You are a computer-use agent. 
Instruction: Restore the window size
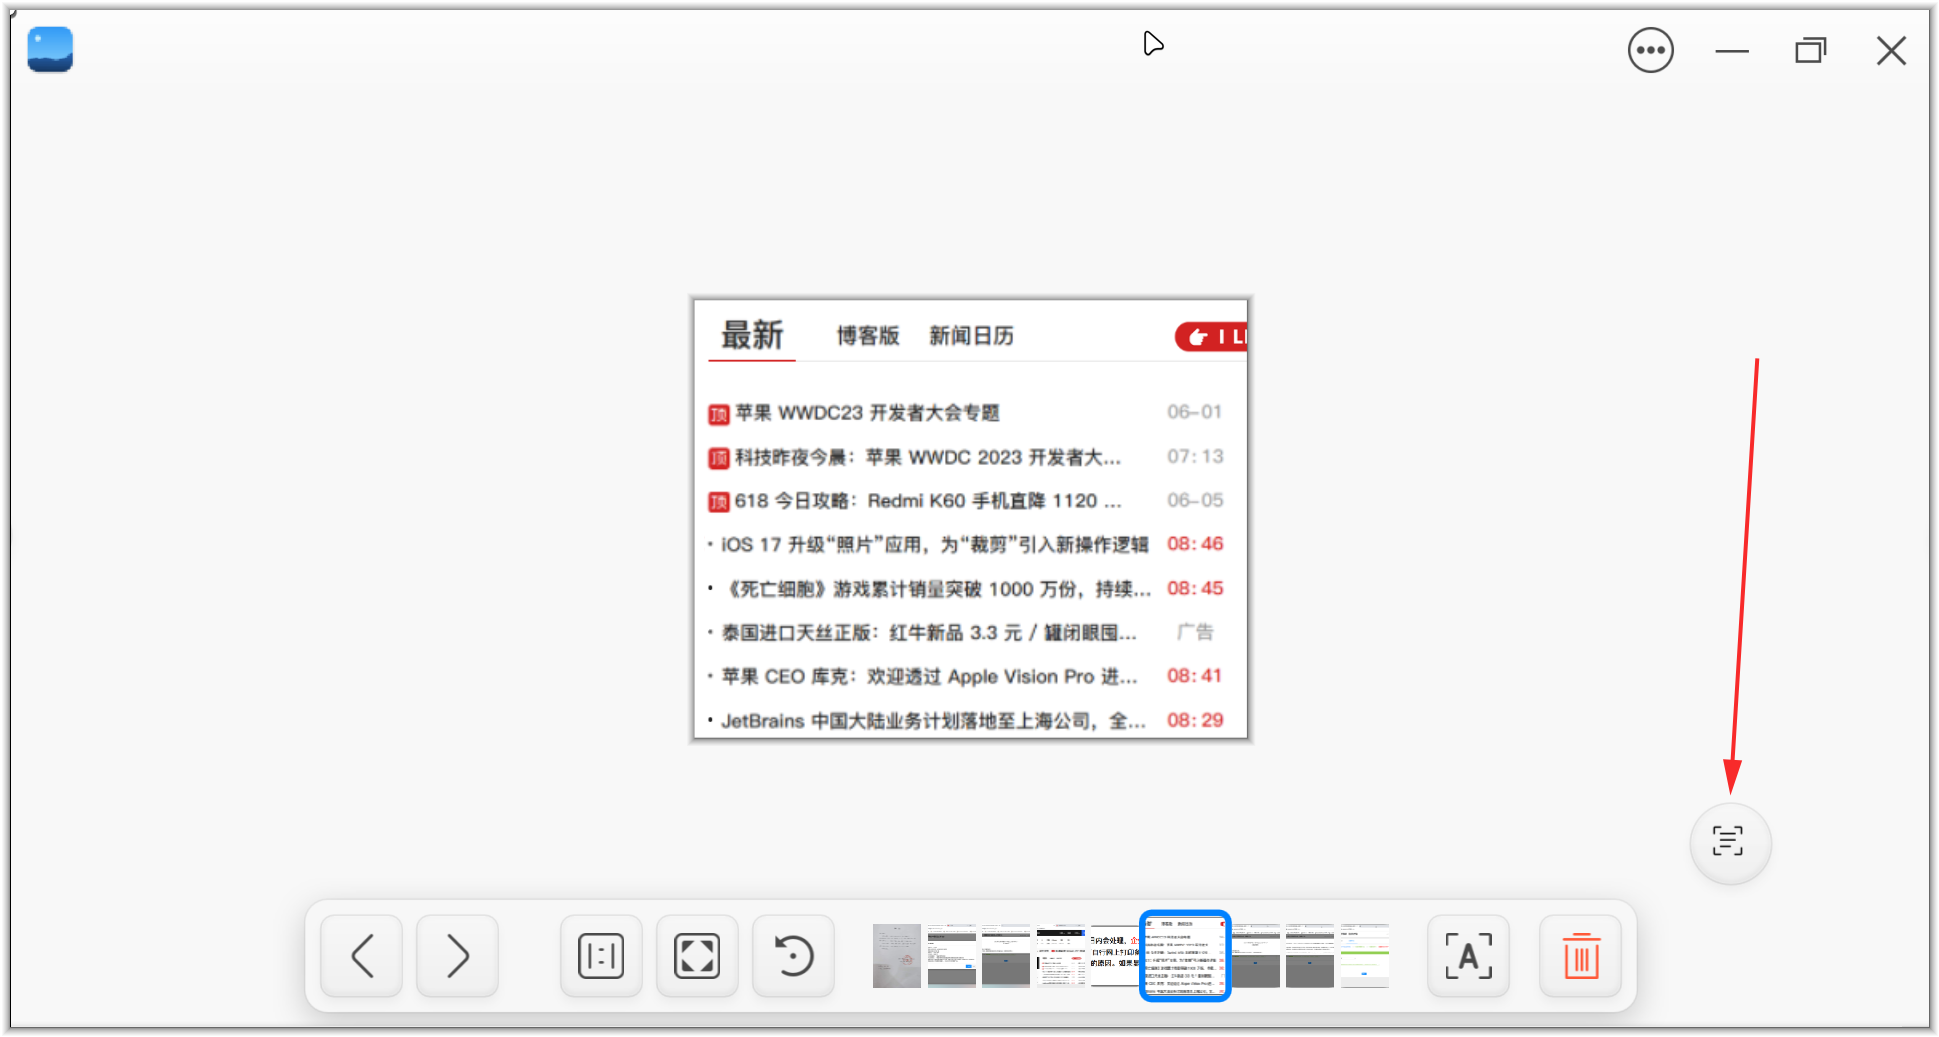point(1810,50)
